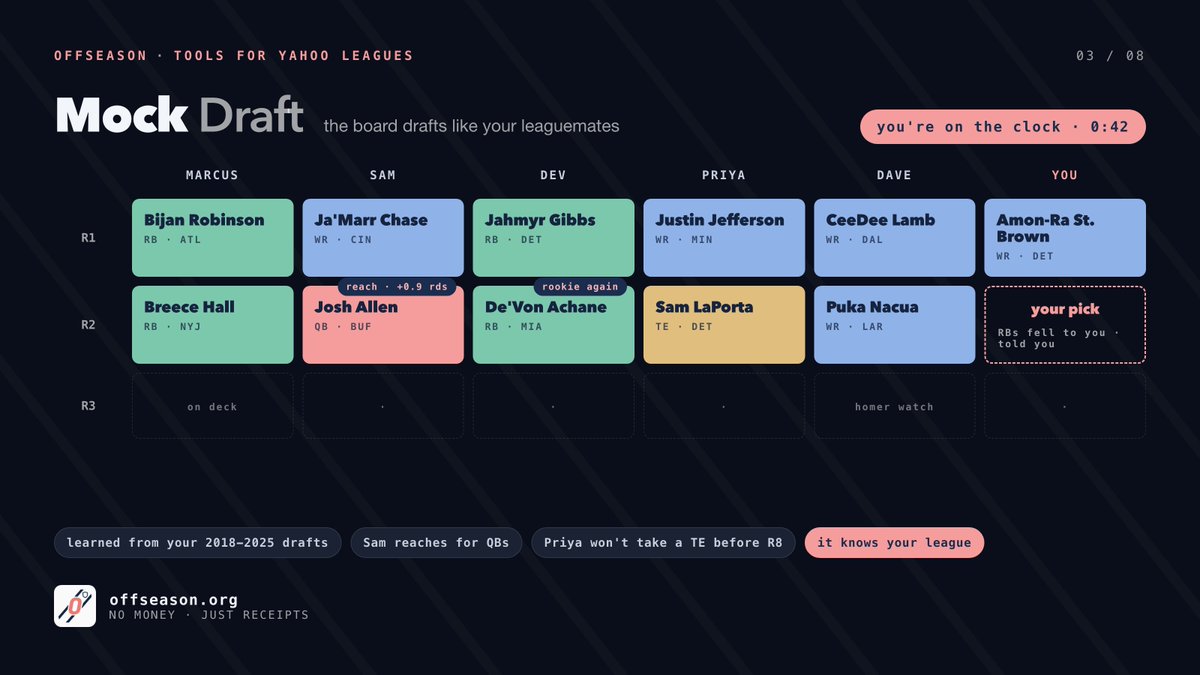
Task: Click the R2 row label
Action: tap(89, 325)
